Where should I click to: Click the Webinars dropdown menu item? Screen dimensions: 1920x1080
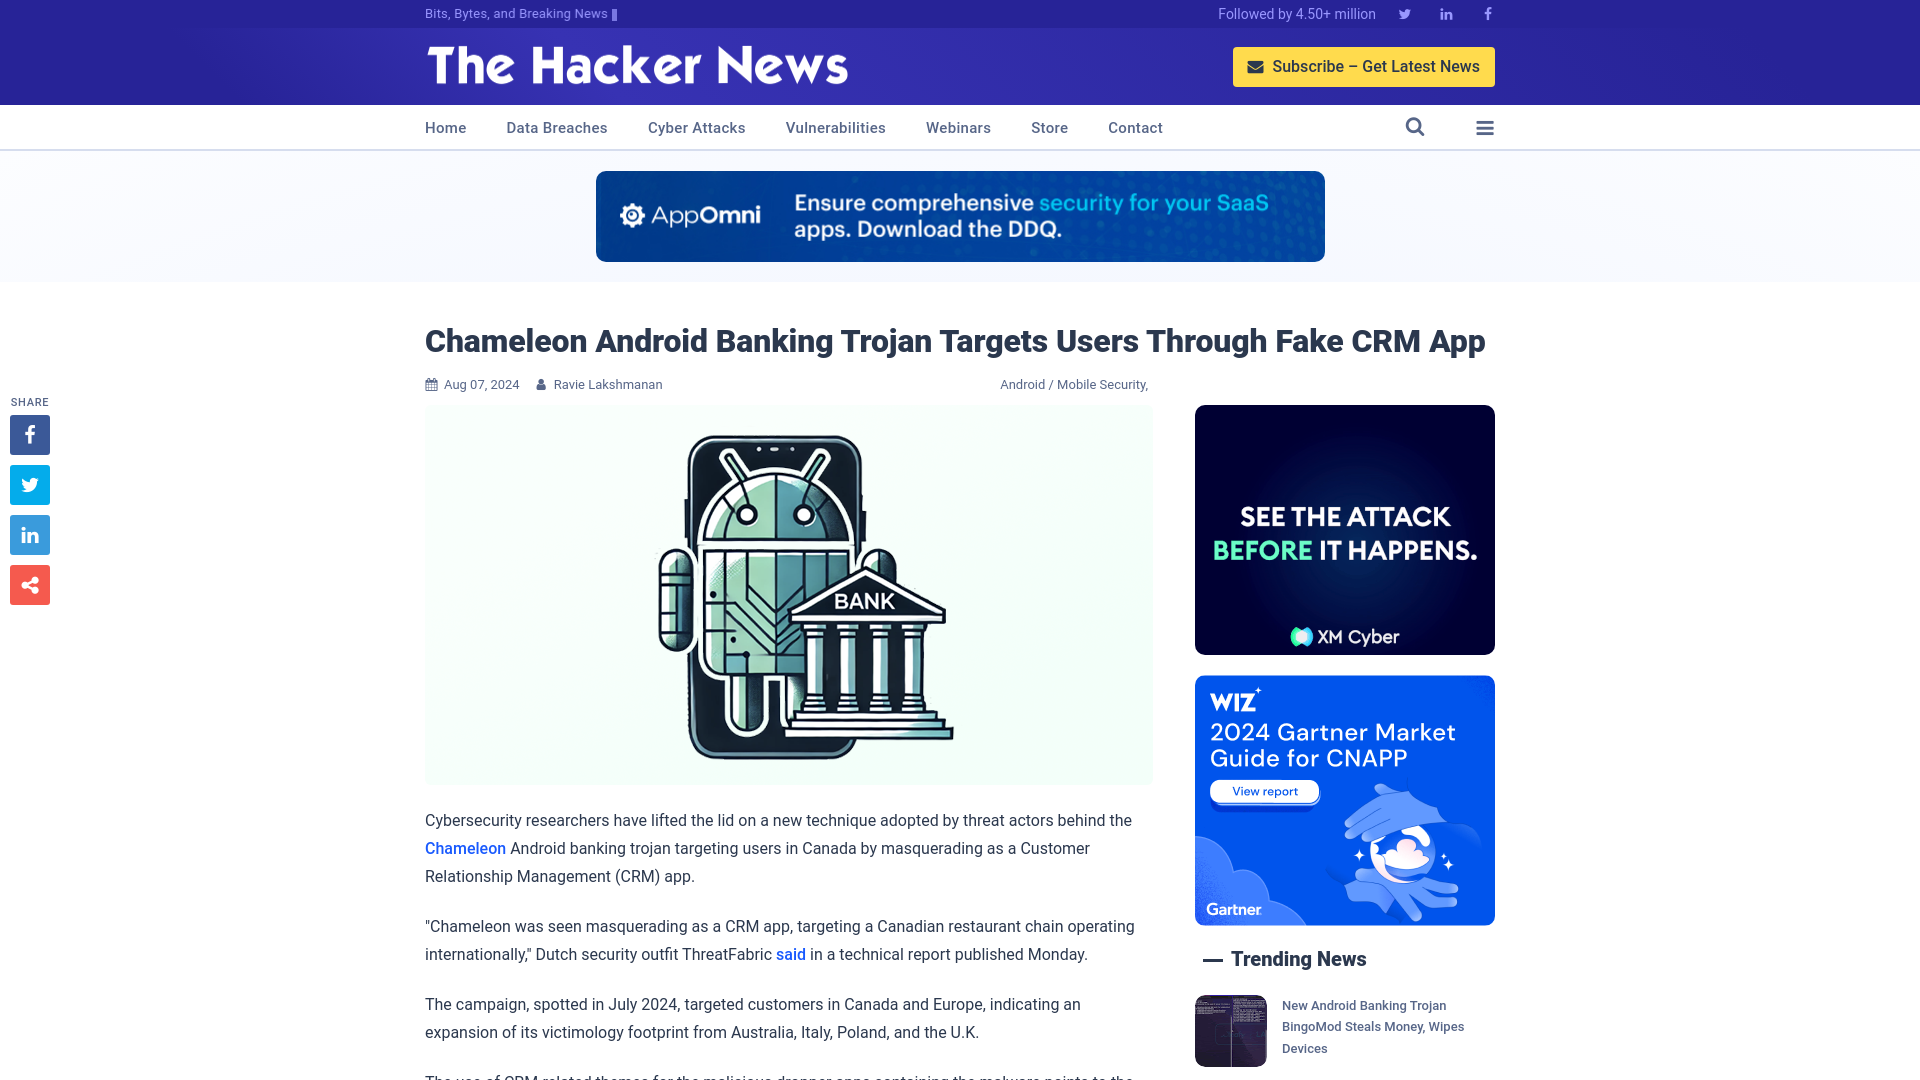pos(959,127)
